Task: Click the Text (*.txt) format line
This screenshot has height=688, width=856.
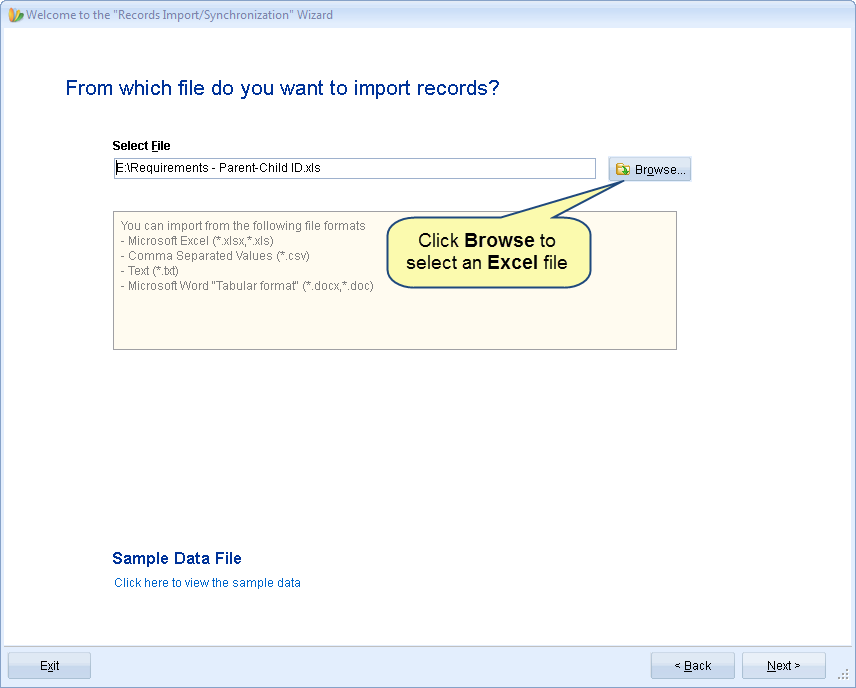Action: (x=150, y=271)
